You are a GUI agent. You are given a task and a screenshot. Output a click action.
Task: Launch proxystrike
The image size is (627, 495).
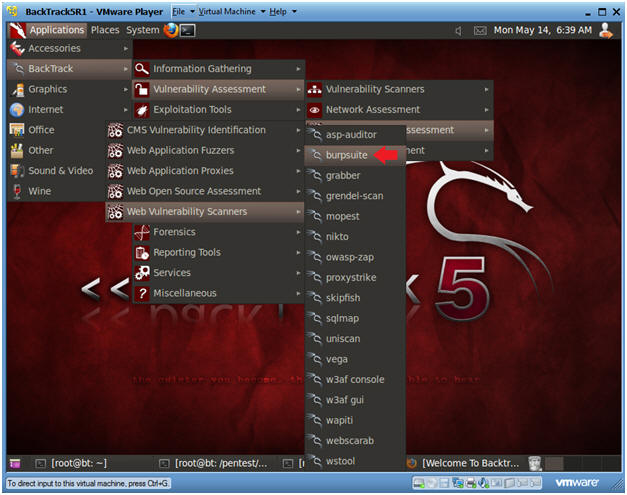click(355, 277)
